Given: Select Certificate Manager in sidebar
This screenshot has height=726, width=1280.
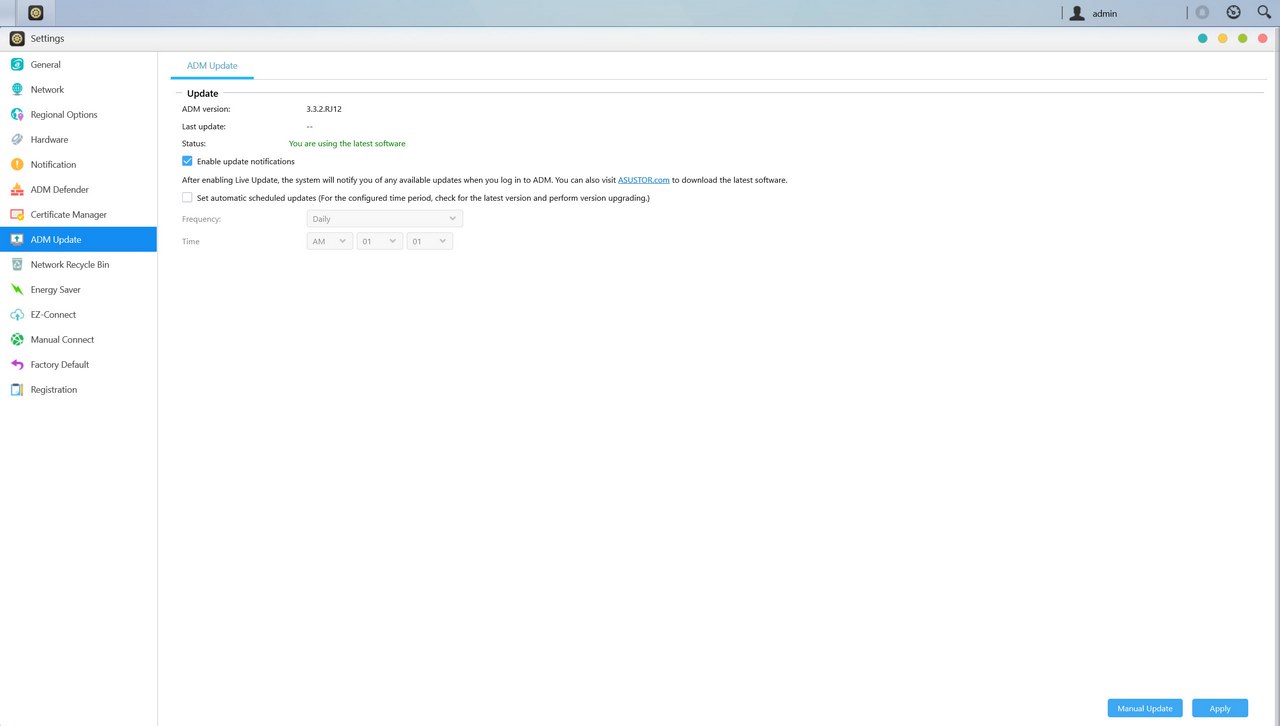Looking at the screenshot, I should tap(78, 214).
